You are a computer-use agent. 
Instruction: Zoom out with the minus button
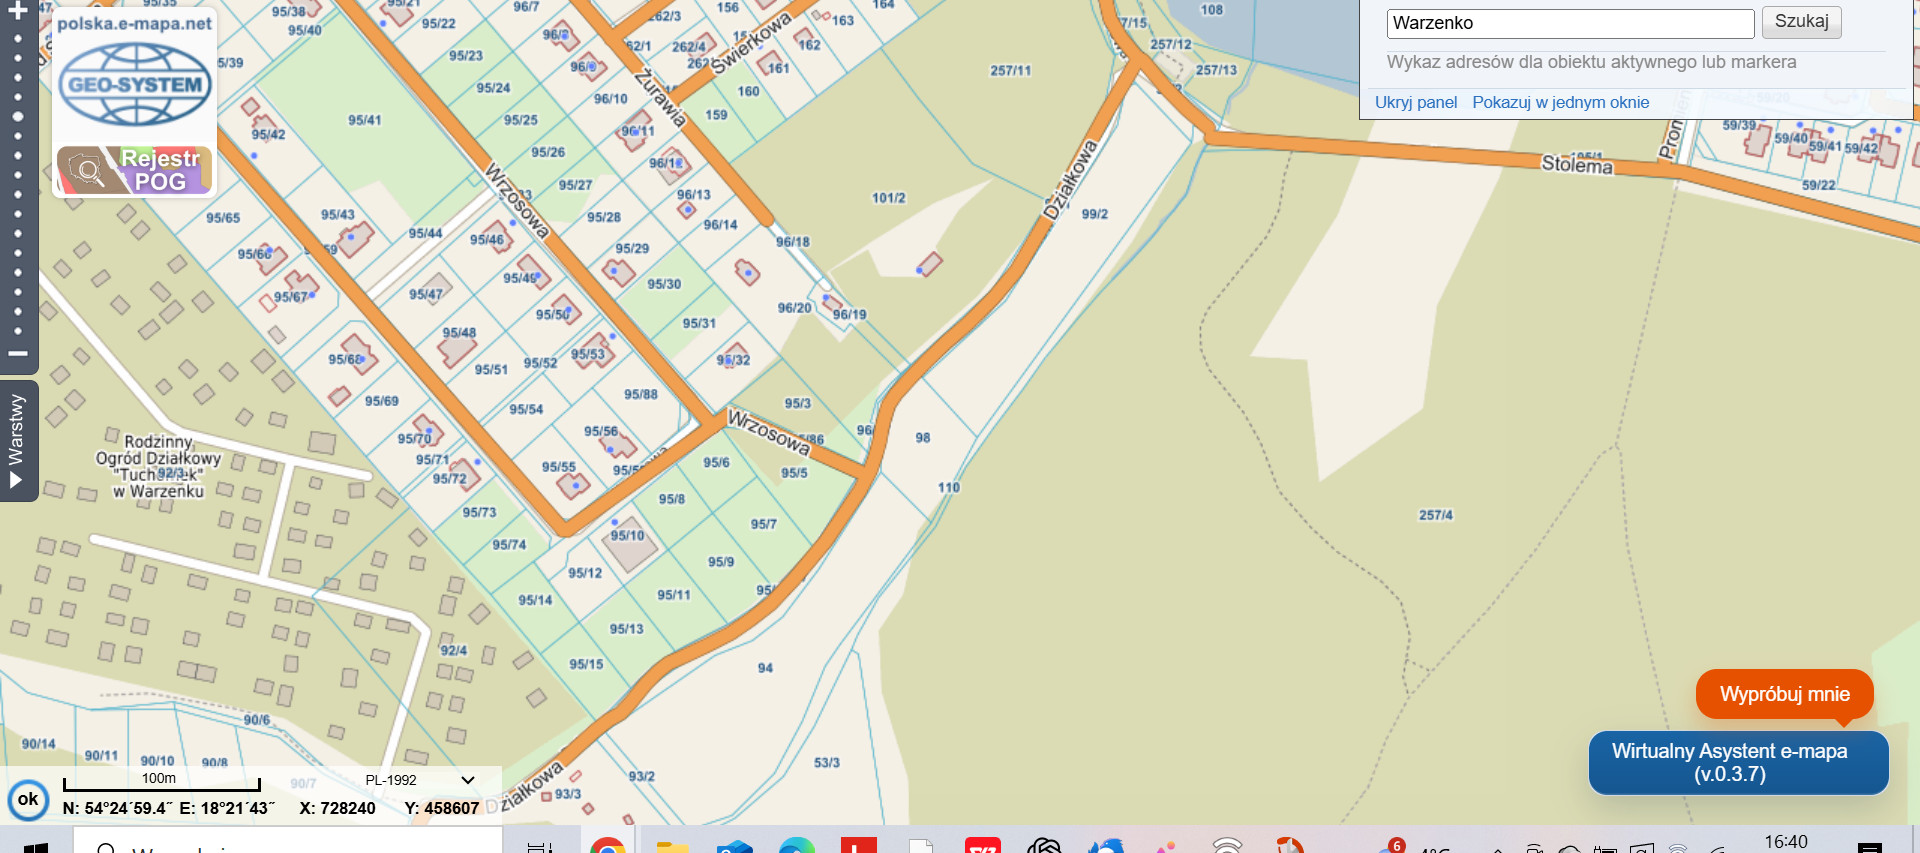click(18, 353)
